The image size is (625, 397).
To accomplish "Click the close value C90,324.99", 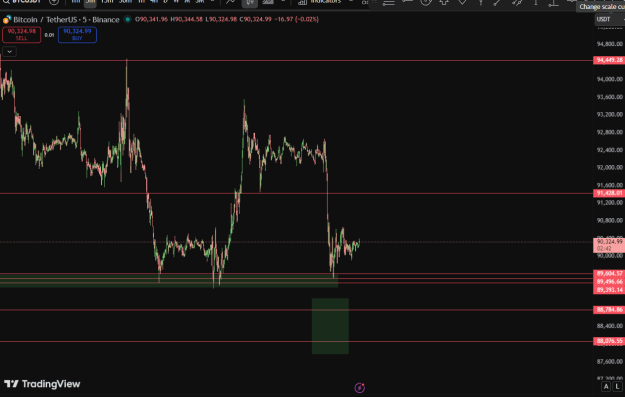I will click(x=256, y=19).
